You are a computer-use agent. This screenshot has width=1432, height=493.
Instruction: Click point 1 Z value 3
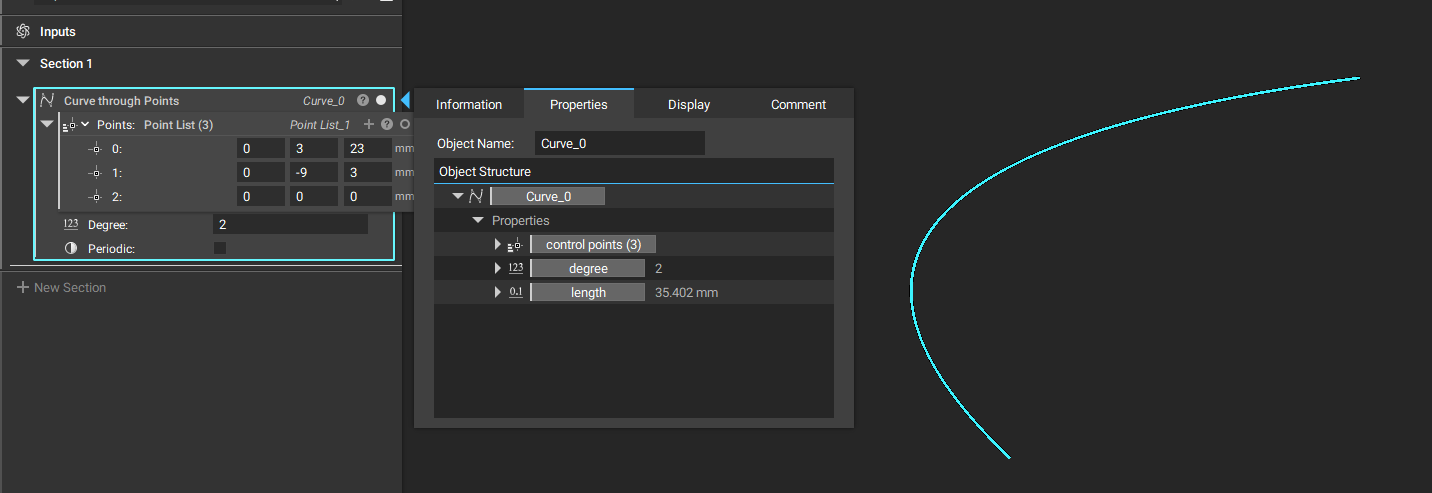coord(367,172)
